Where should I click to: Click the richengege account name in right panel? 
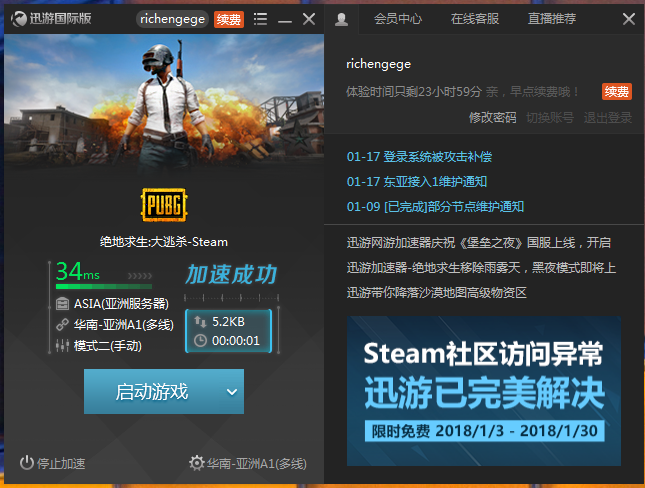378,64
